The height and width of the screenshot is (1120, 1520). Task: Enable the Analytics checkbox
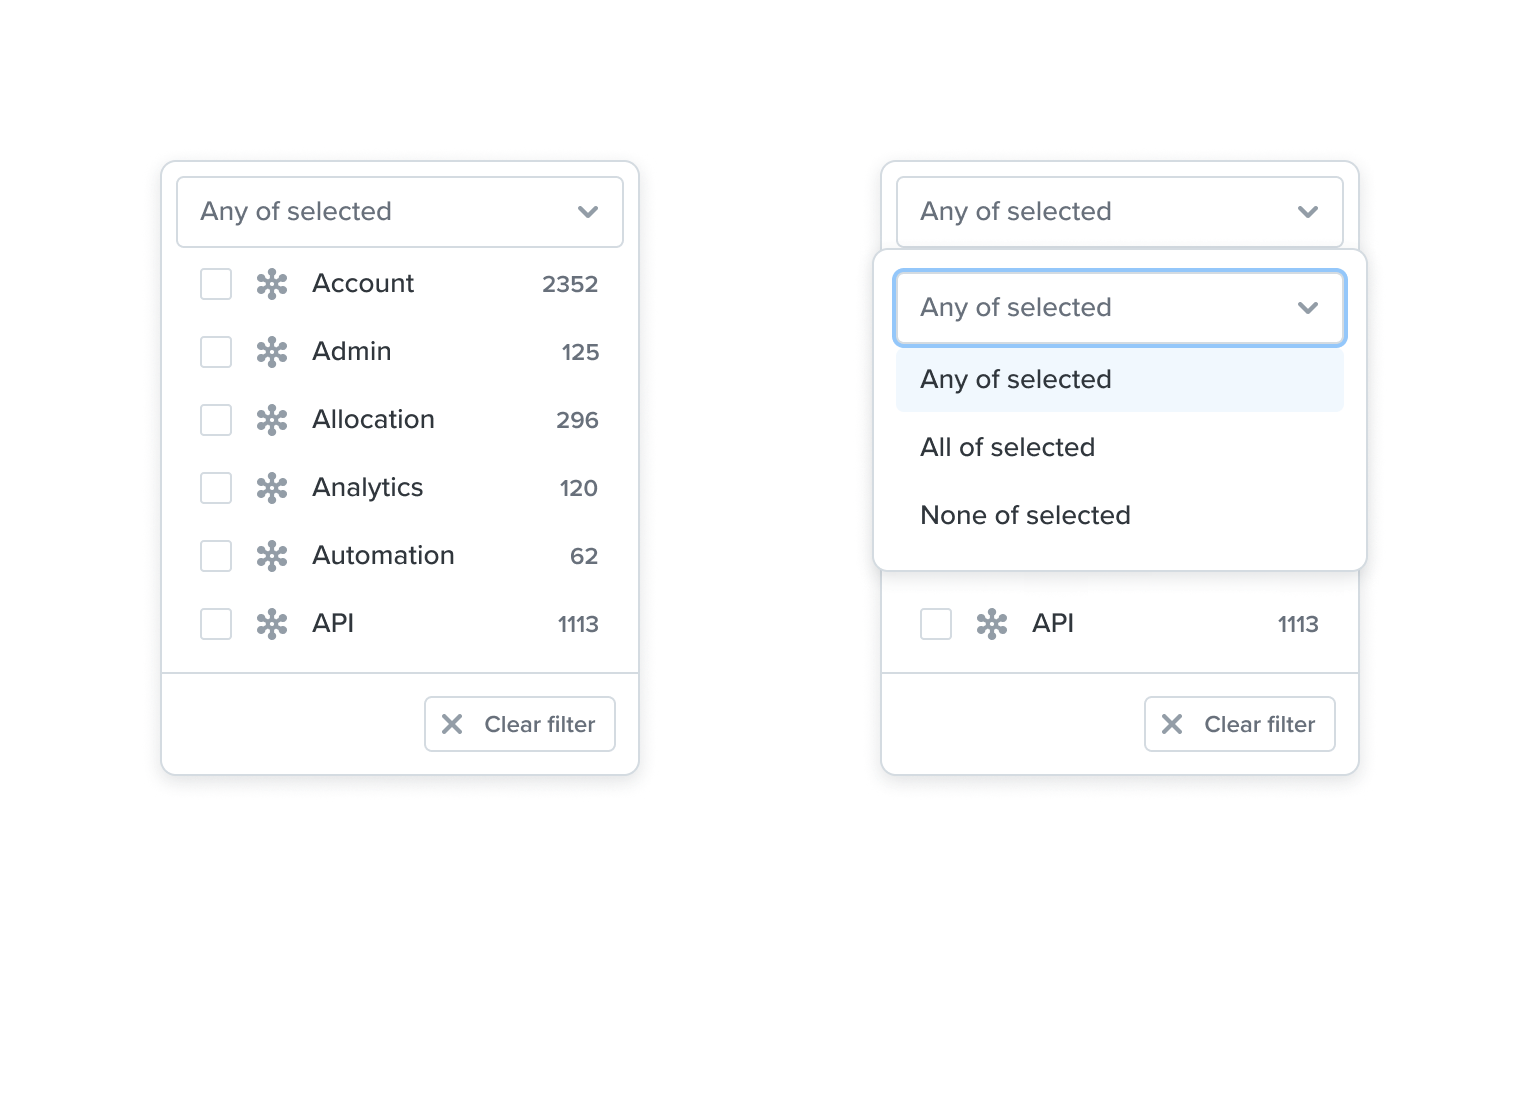216,488
